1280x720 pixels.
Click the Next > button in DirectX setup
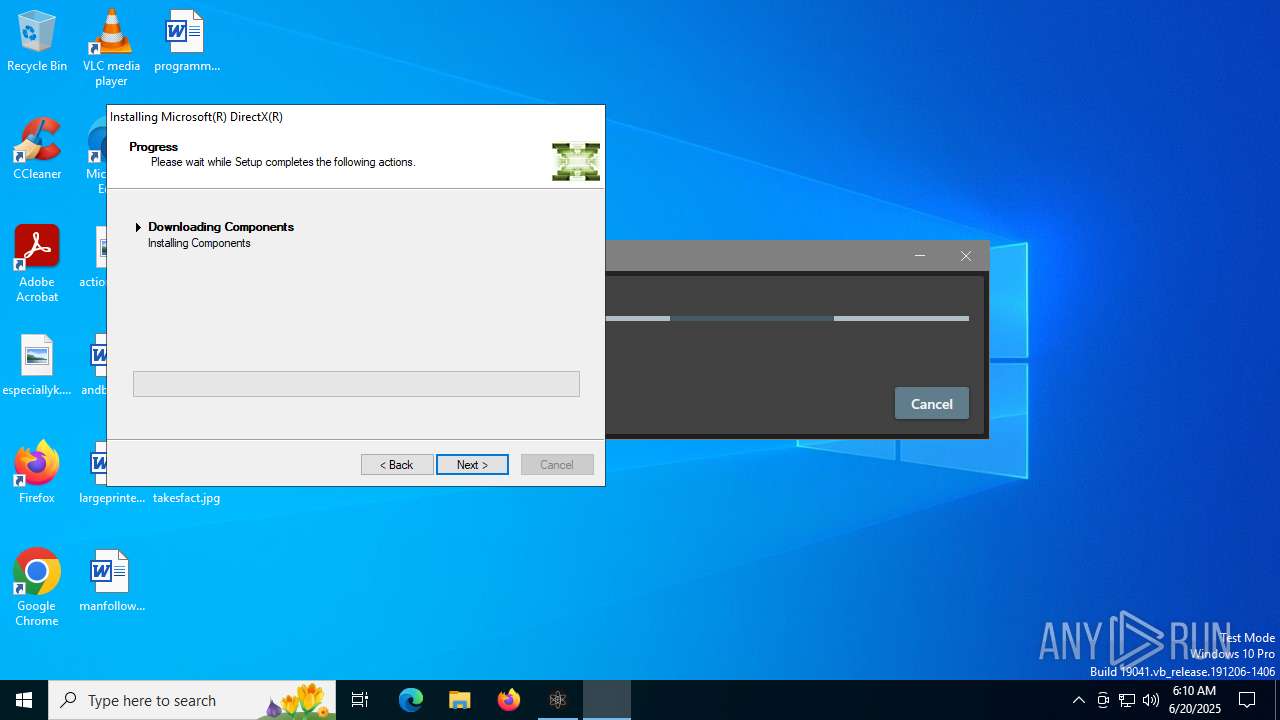point(472,465)
